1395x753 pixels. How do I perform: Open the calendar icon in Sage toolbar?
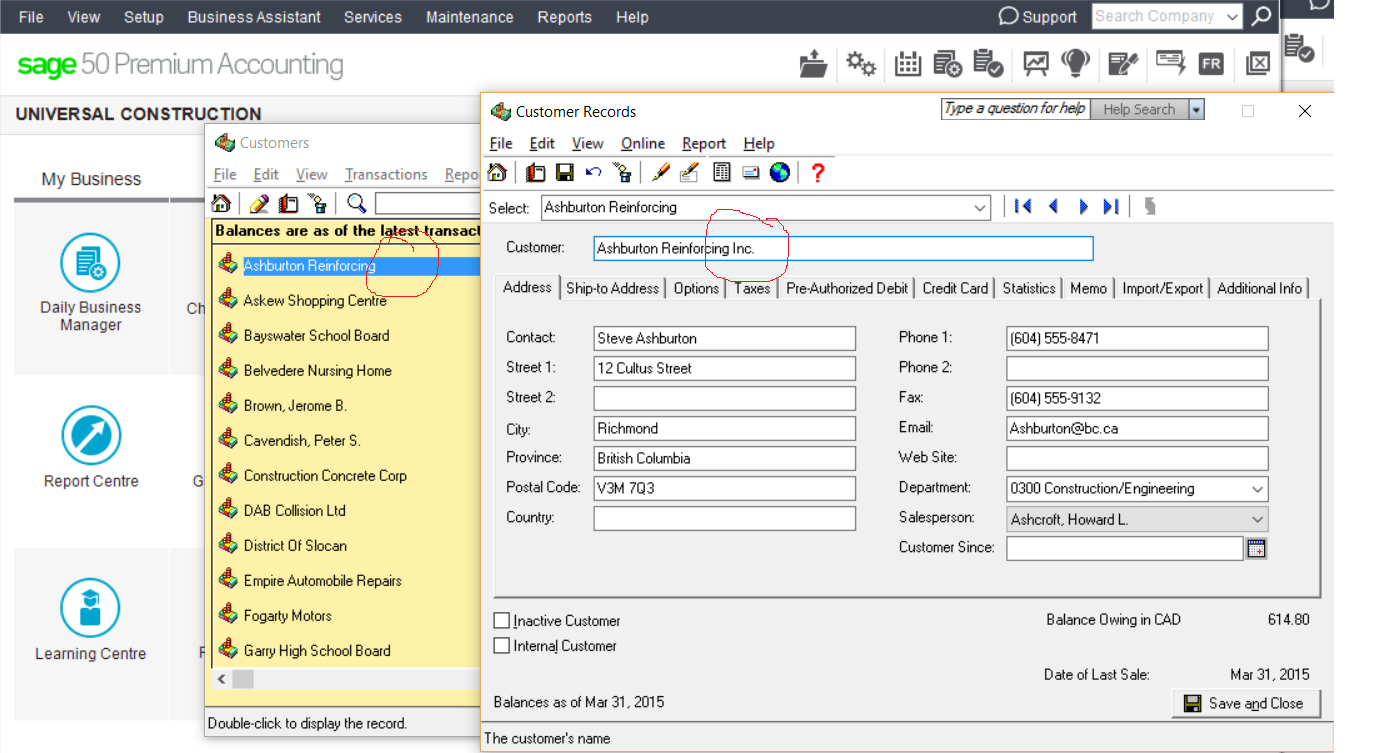click(x=907, y=64)
